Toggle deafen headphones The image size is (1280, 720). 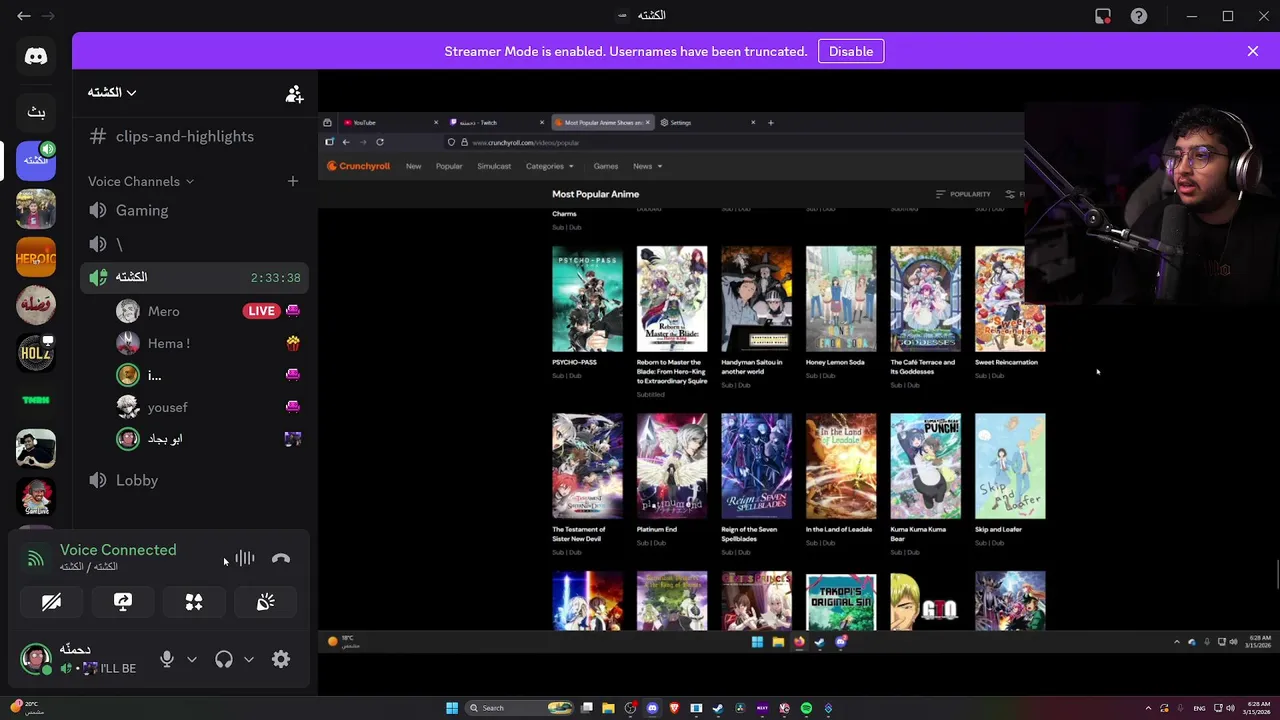224,659
